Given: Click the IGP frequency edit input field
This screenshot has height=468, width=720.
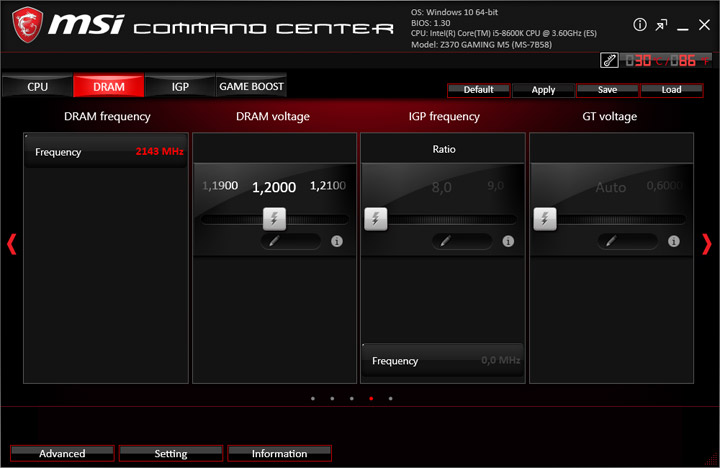Looking at the screenshot, I should tap(462, 241).
